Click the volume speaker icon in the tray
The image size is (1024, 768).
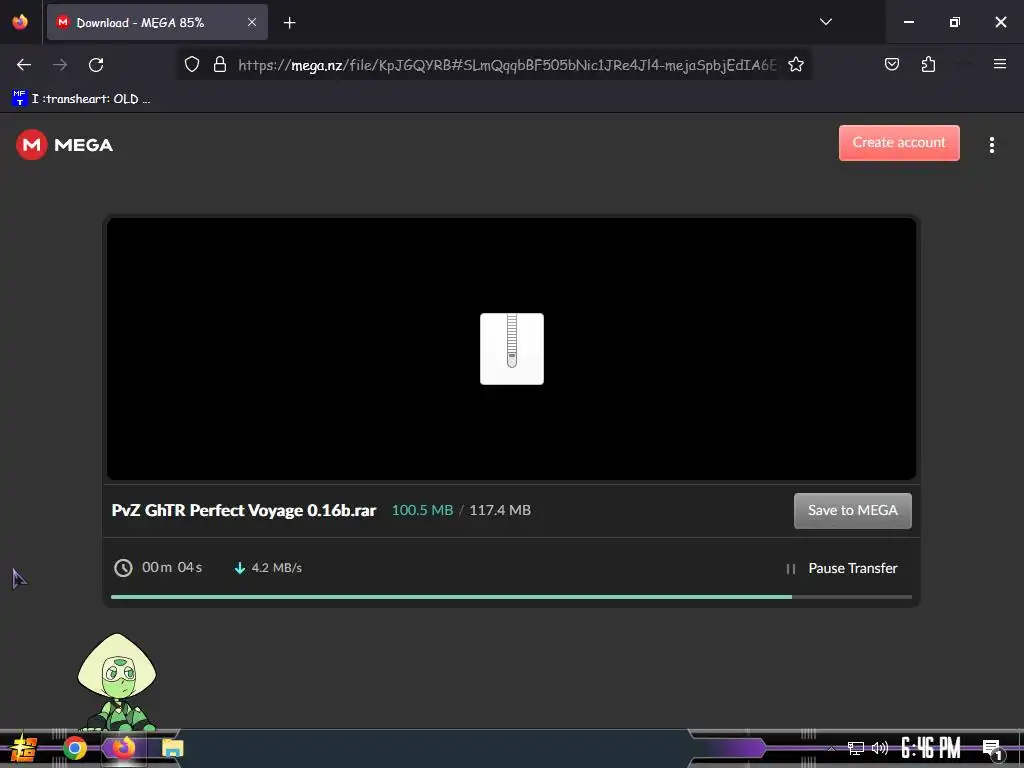[x=880, y=748]
